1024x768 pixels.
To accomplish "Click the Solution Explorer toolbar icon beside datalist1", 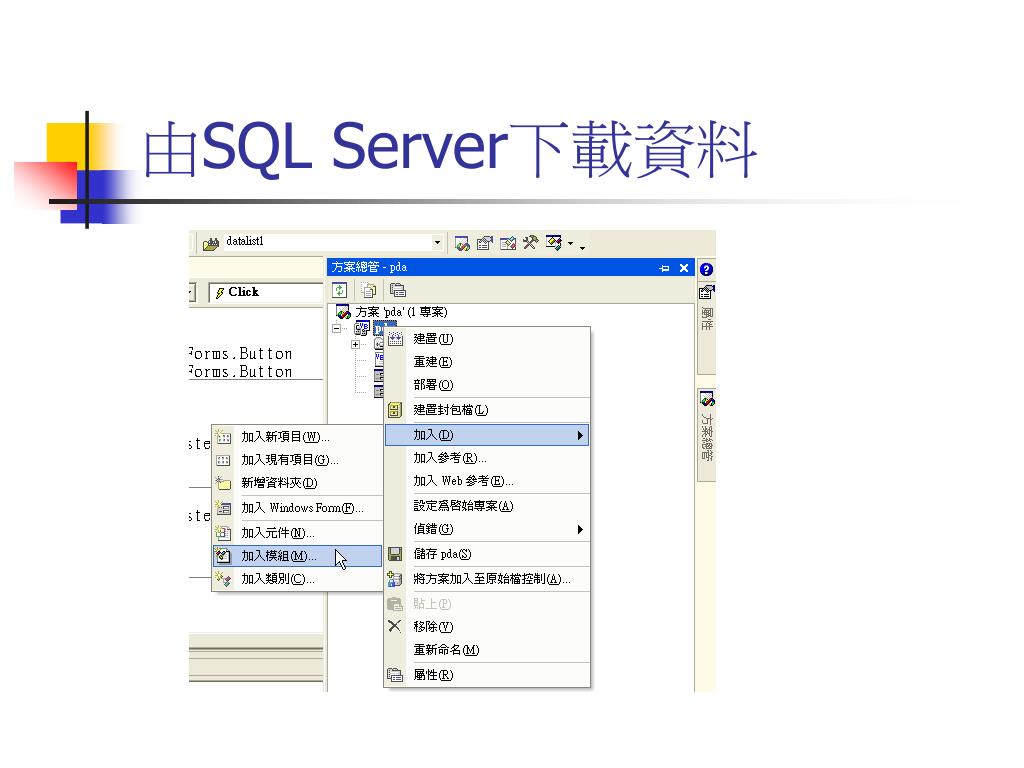I will (462, 244).
